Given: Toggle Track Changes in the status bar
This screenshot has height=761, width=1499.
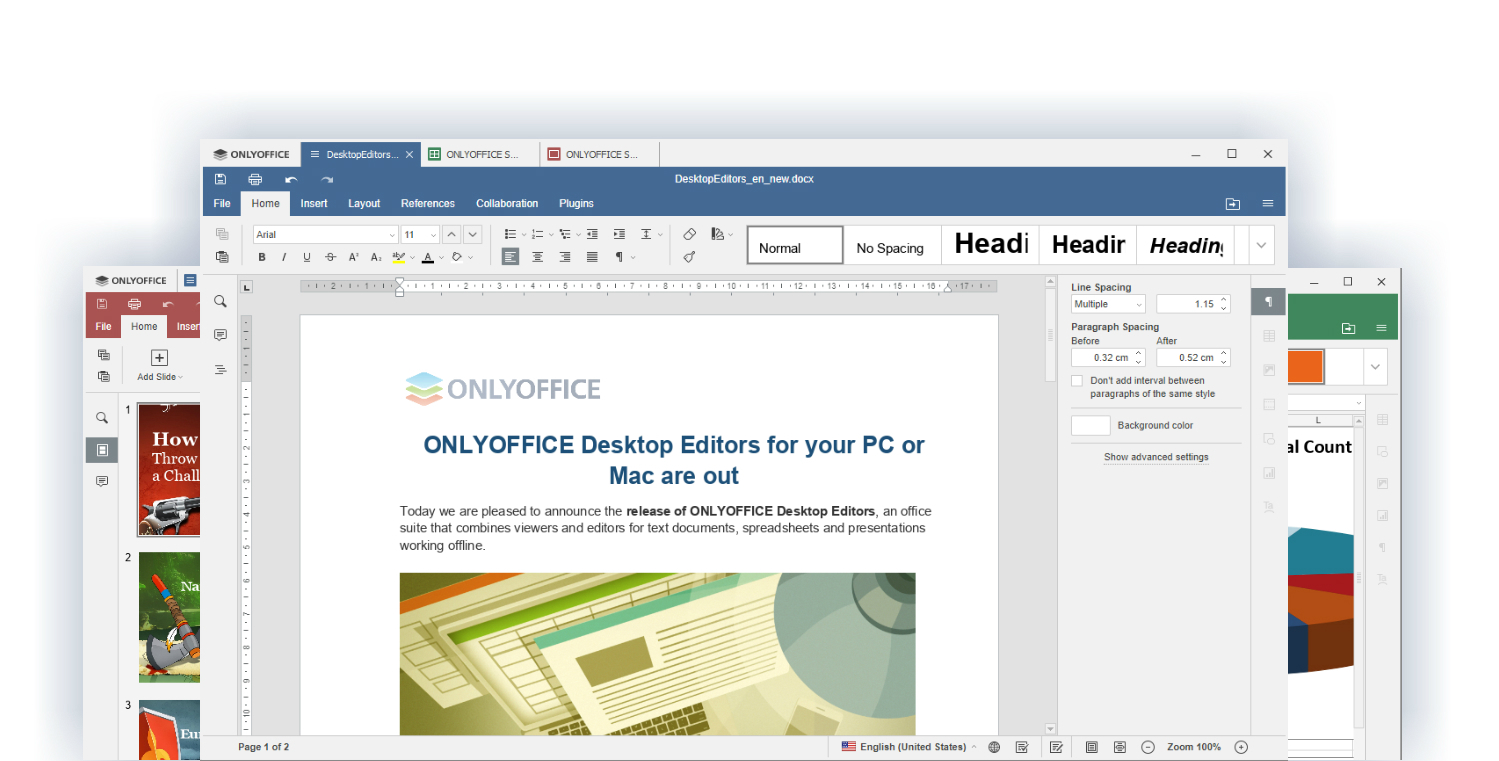Looking at the screenshot, I should click(1056, 747).
